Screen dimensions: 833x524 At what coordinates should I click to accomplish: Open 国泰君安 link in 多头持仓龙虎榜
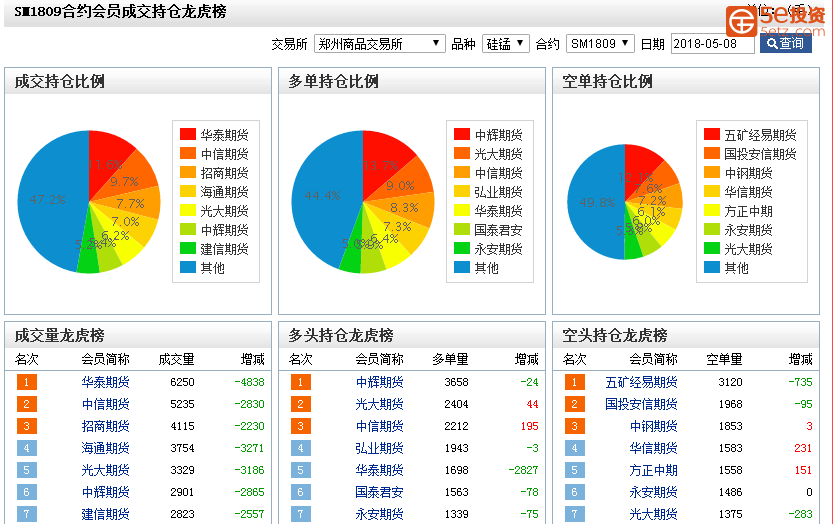[379, 492]
